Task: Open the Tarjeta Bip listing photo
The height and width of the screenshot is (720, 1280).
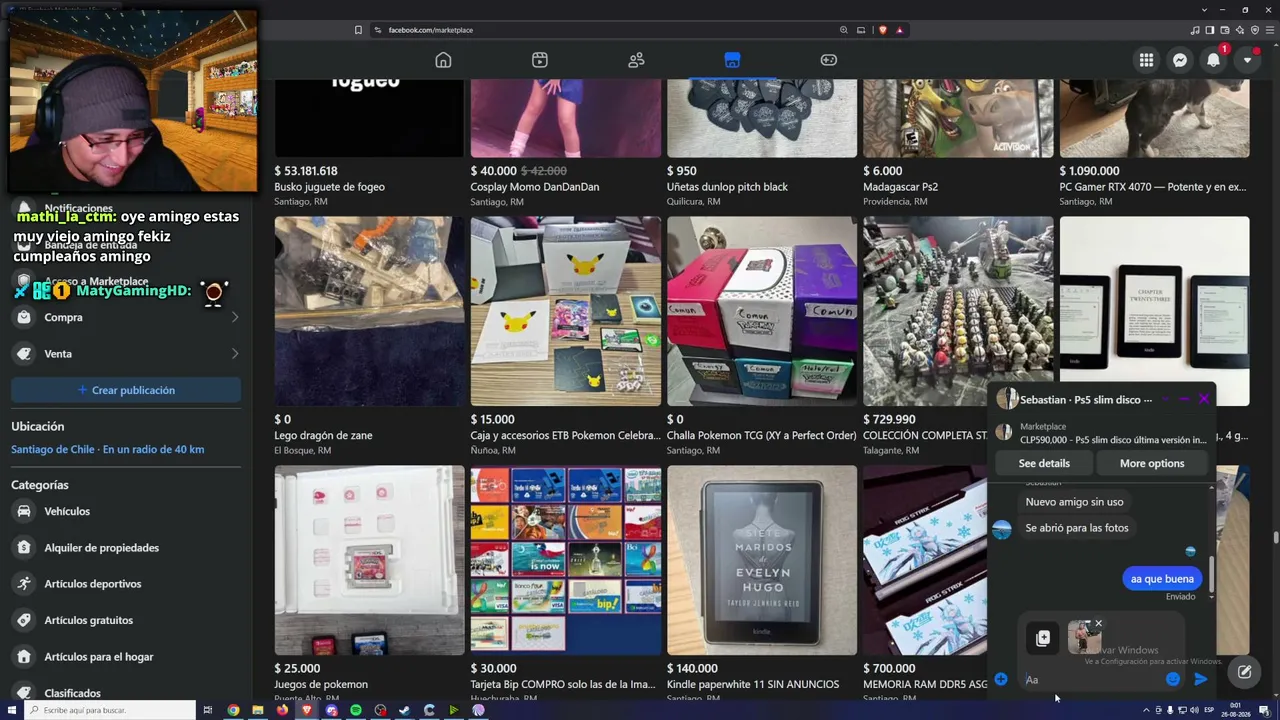Action: click(566, 560)
